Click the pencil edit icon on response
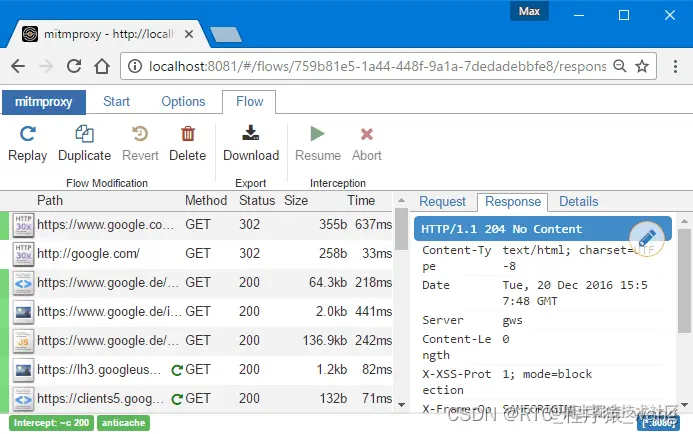693x434 pixels. pyautogui.click(x=647, y=239)
